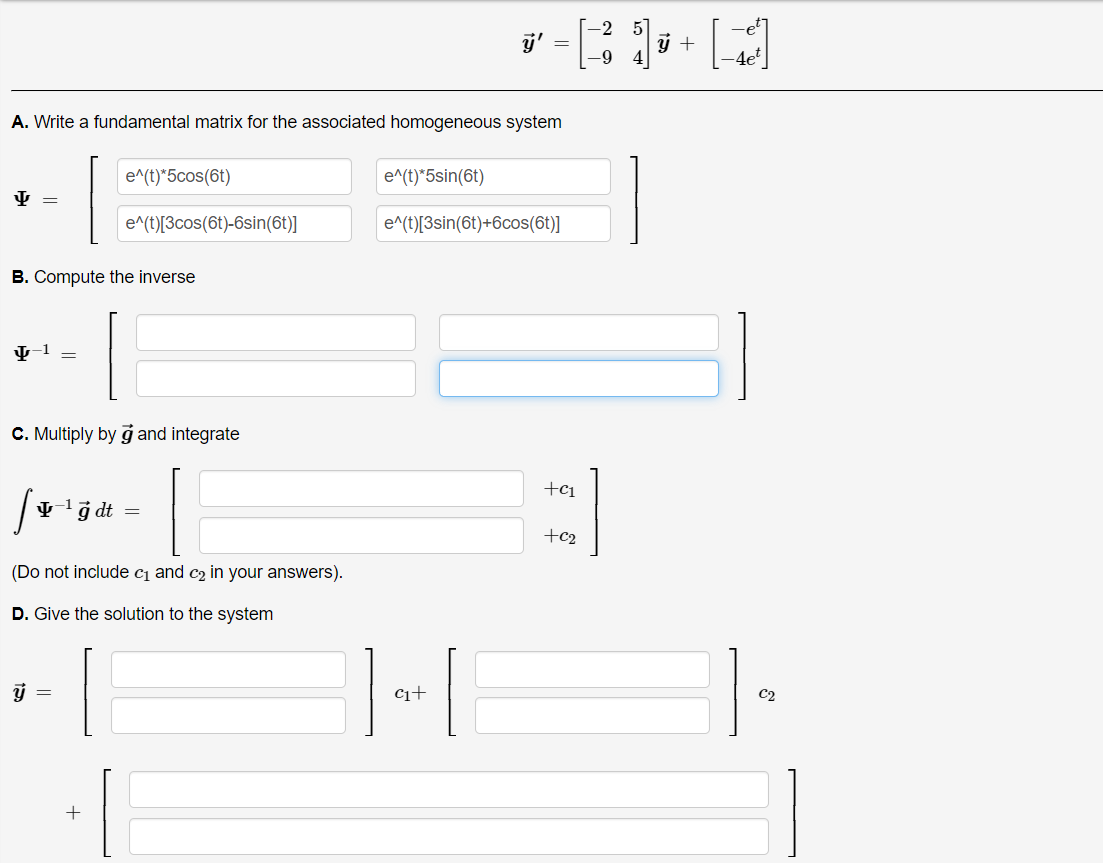The height and width of the screenshot is (863, 1103).
Task: Click the top-right inverse matrix entry field
Action: (x=579, y=333)
